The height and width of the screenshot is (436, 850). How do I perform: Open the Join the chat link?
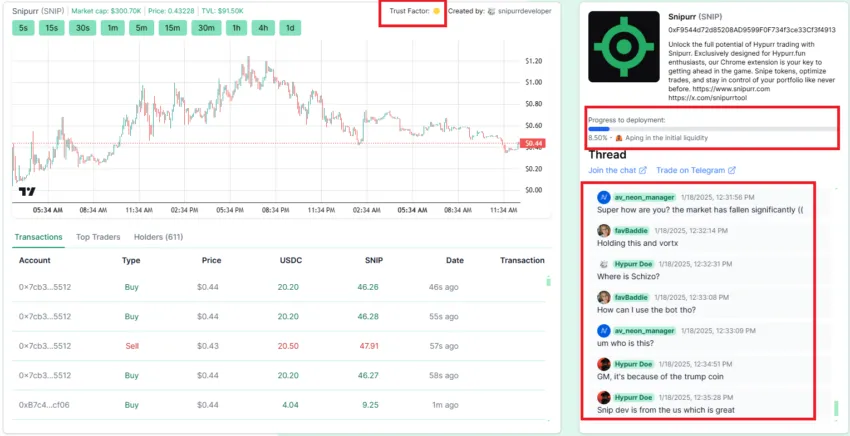tap(612, 170)
